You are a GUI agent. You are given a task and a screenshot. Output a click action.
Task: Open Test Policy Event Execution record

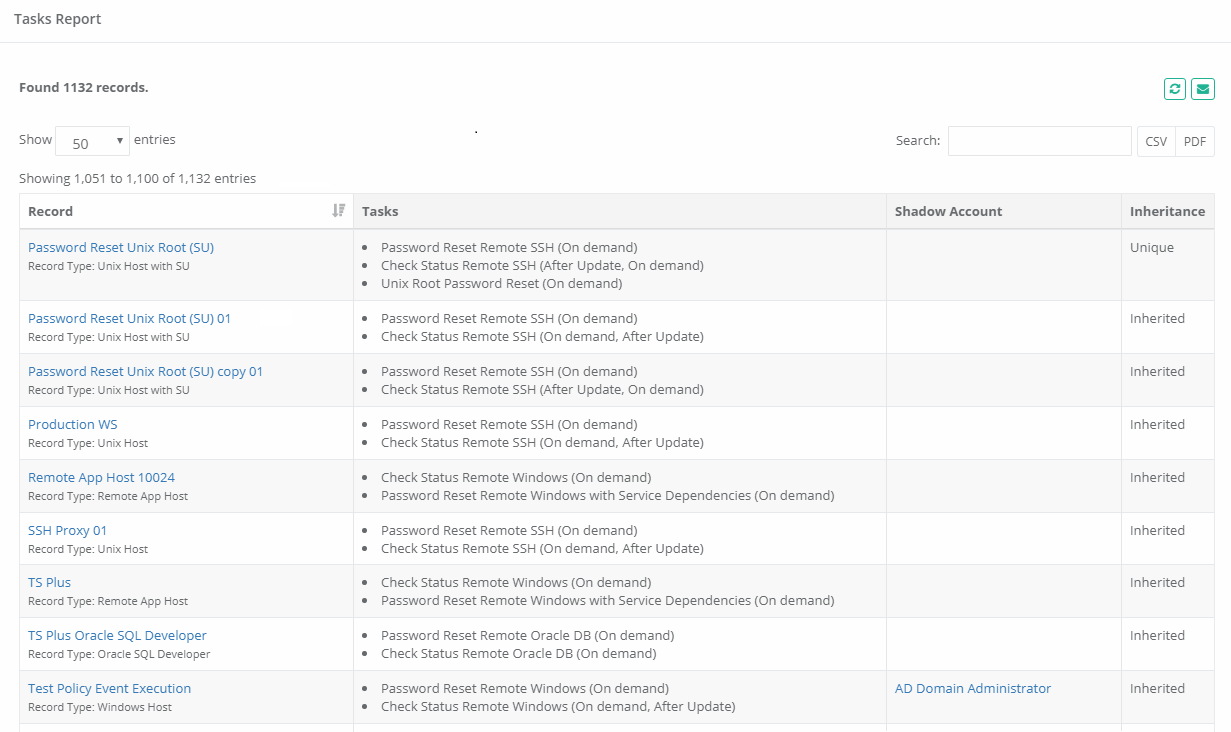[x=109, y=689]
